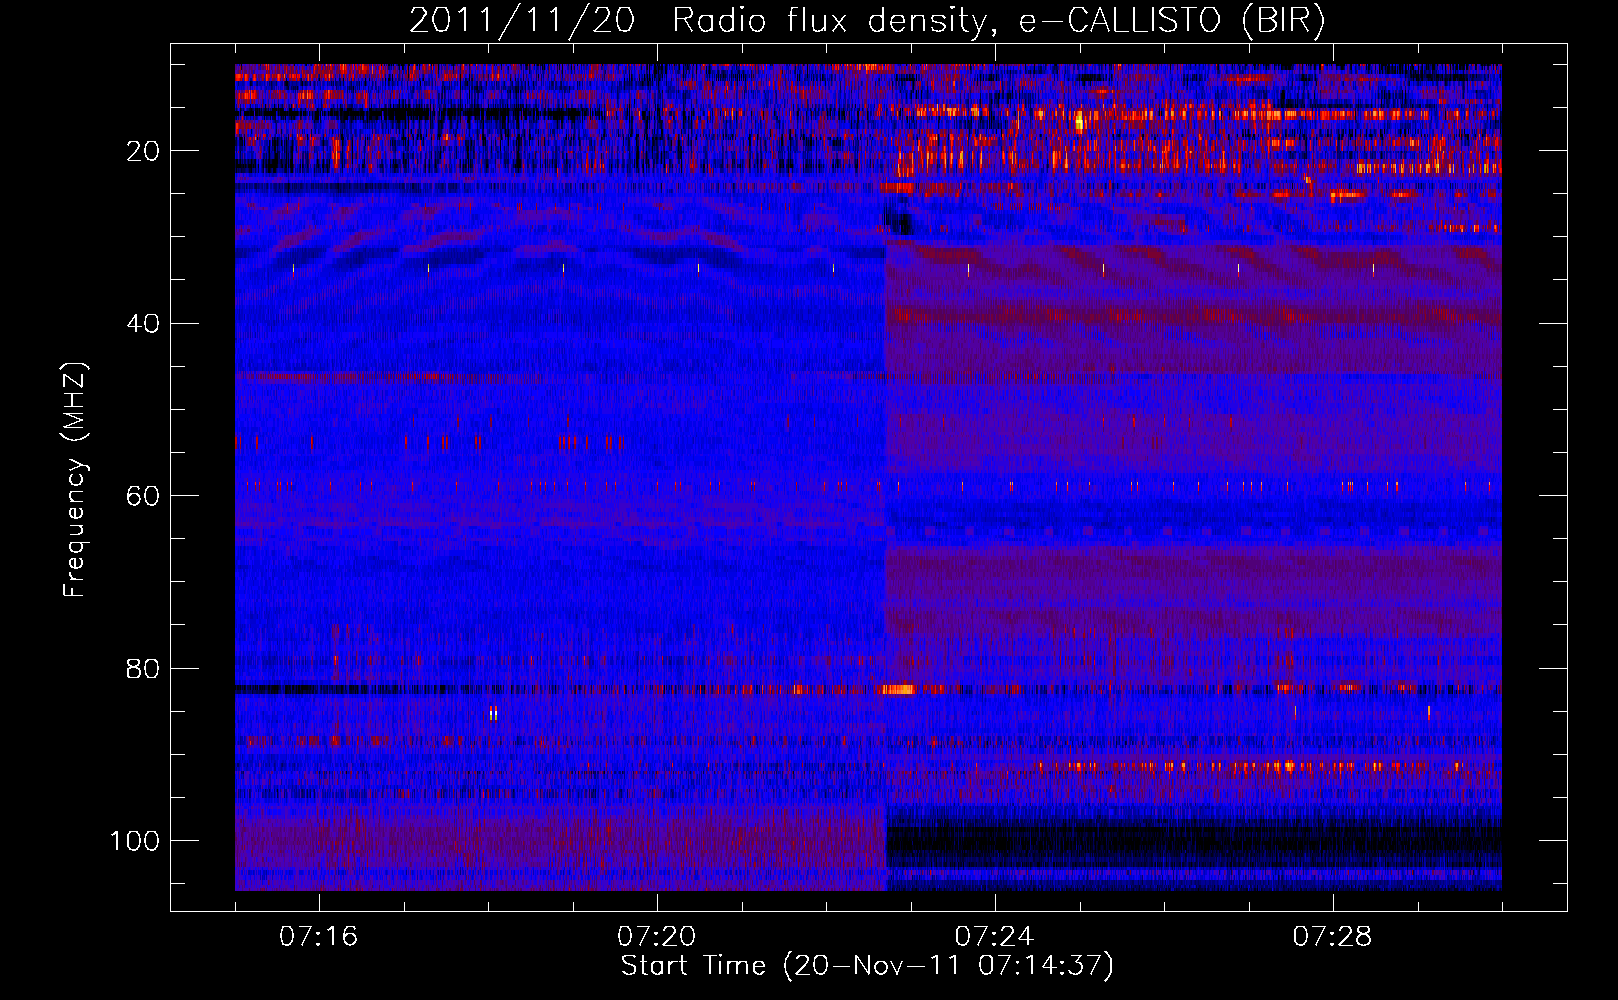Screen dimensions: 1618x1000
Task: Click the time tick label '07:16'
Action: click(x=319, y=937)
